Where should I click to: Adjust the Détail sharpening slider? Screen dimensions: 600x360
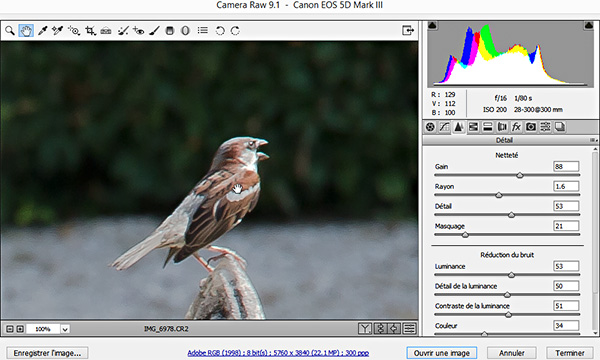click(511, 215)
